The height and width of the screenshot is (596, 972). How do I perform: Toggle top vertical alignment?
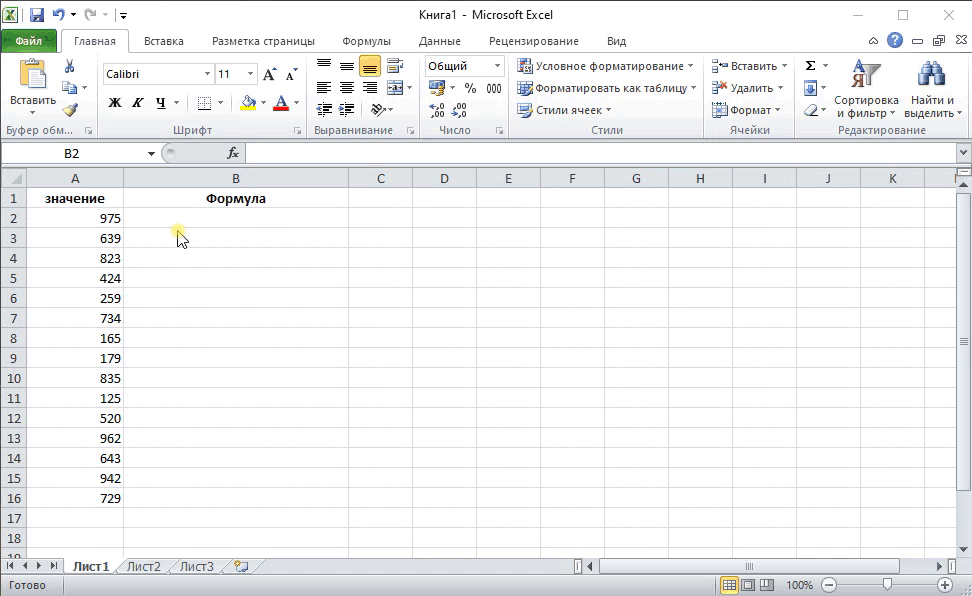(324, 65)
